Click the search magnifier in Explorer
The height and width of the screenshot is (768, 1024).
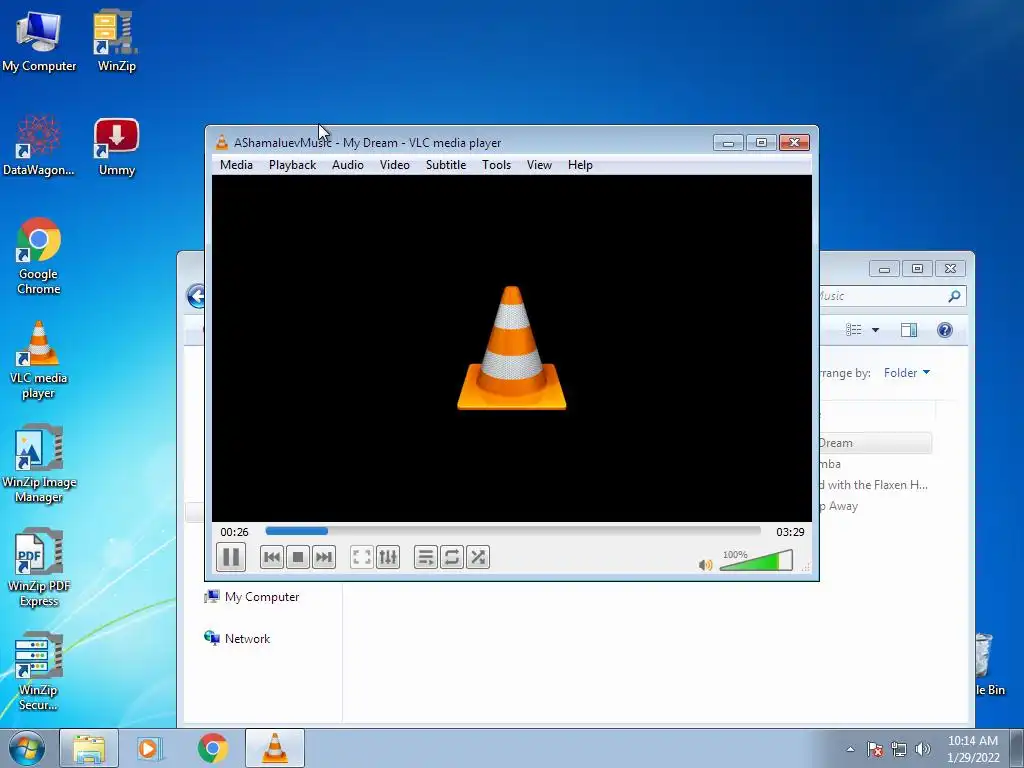(954, 296)
